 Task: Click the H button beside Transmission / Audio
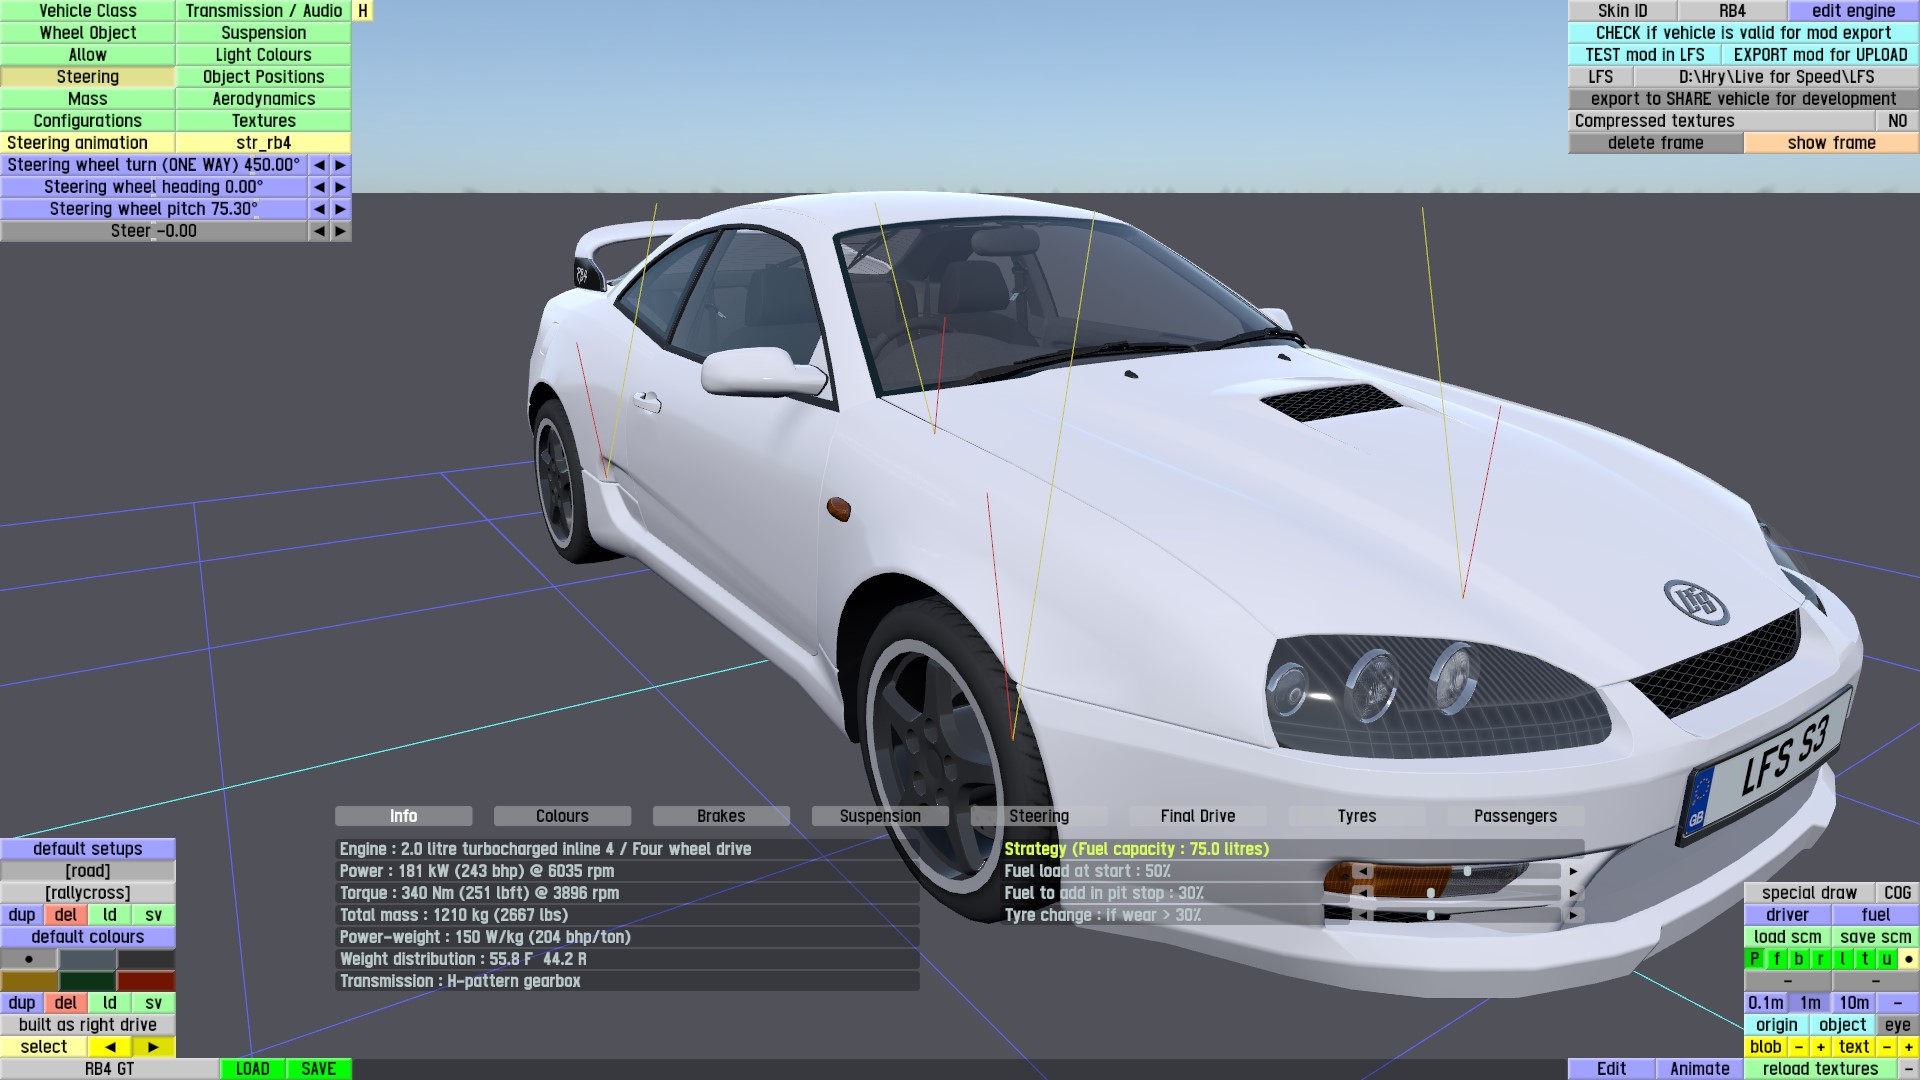[x=363, y=11]
